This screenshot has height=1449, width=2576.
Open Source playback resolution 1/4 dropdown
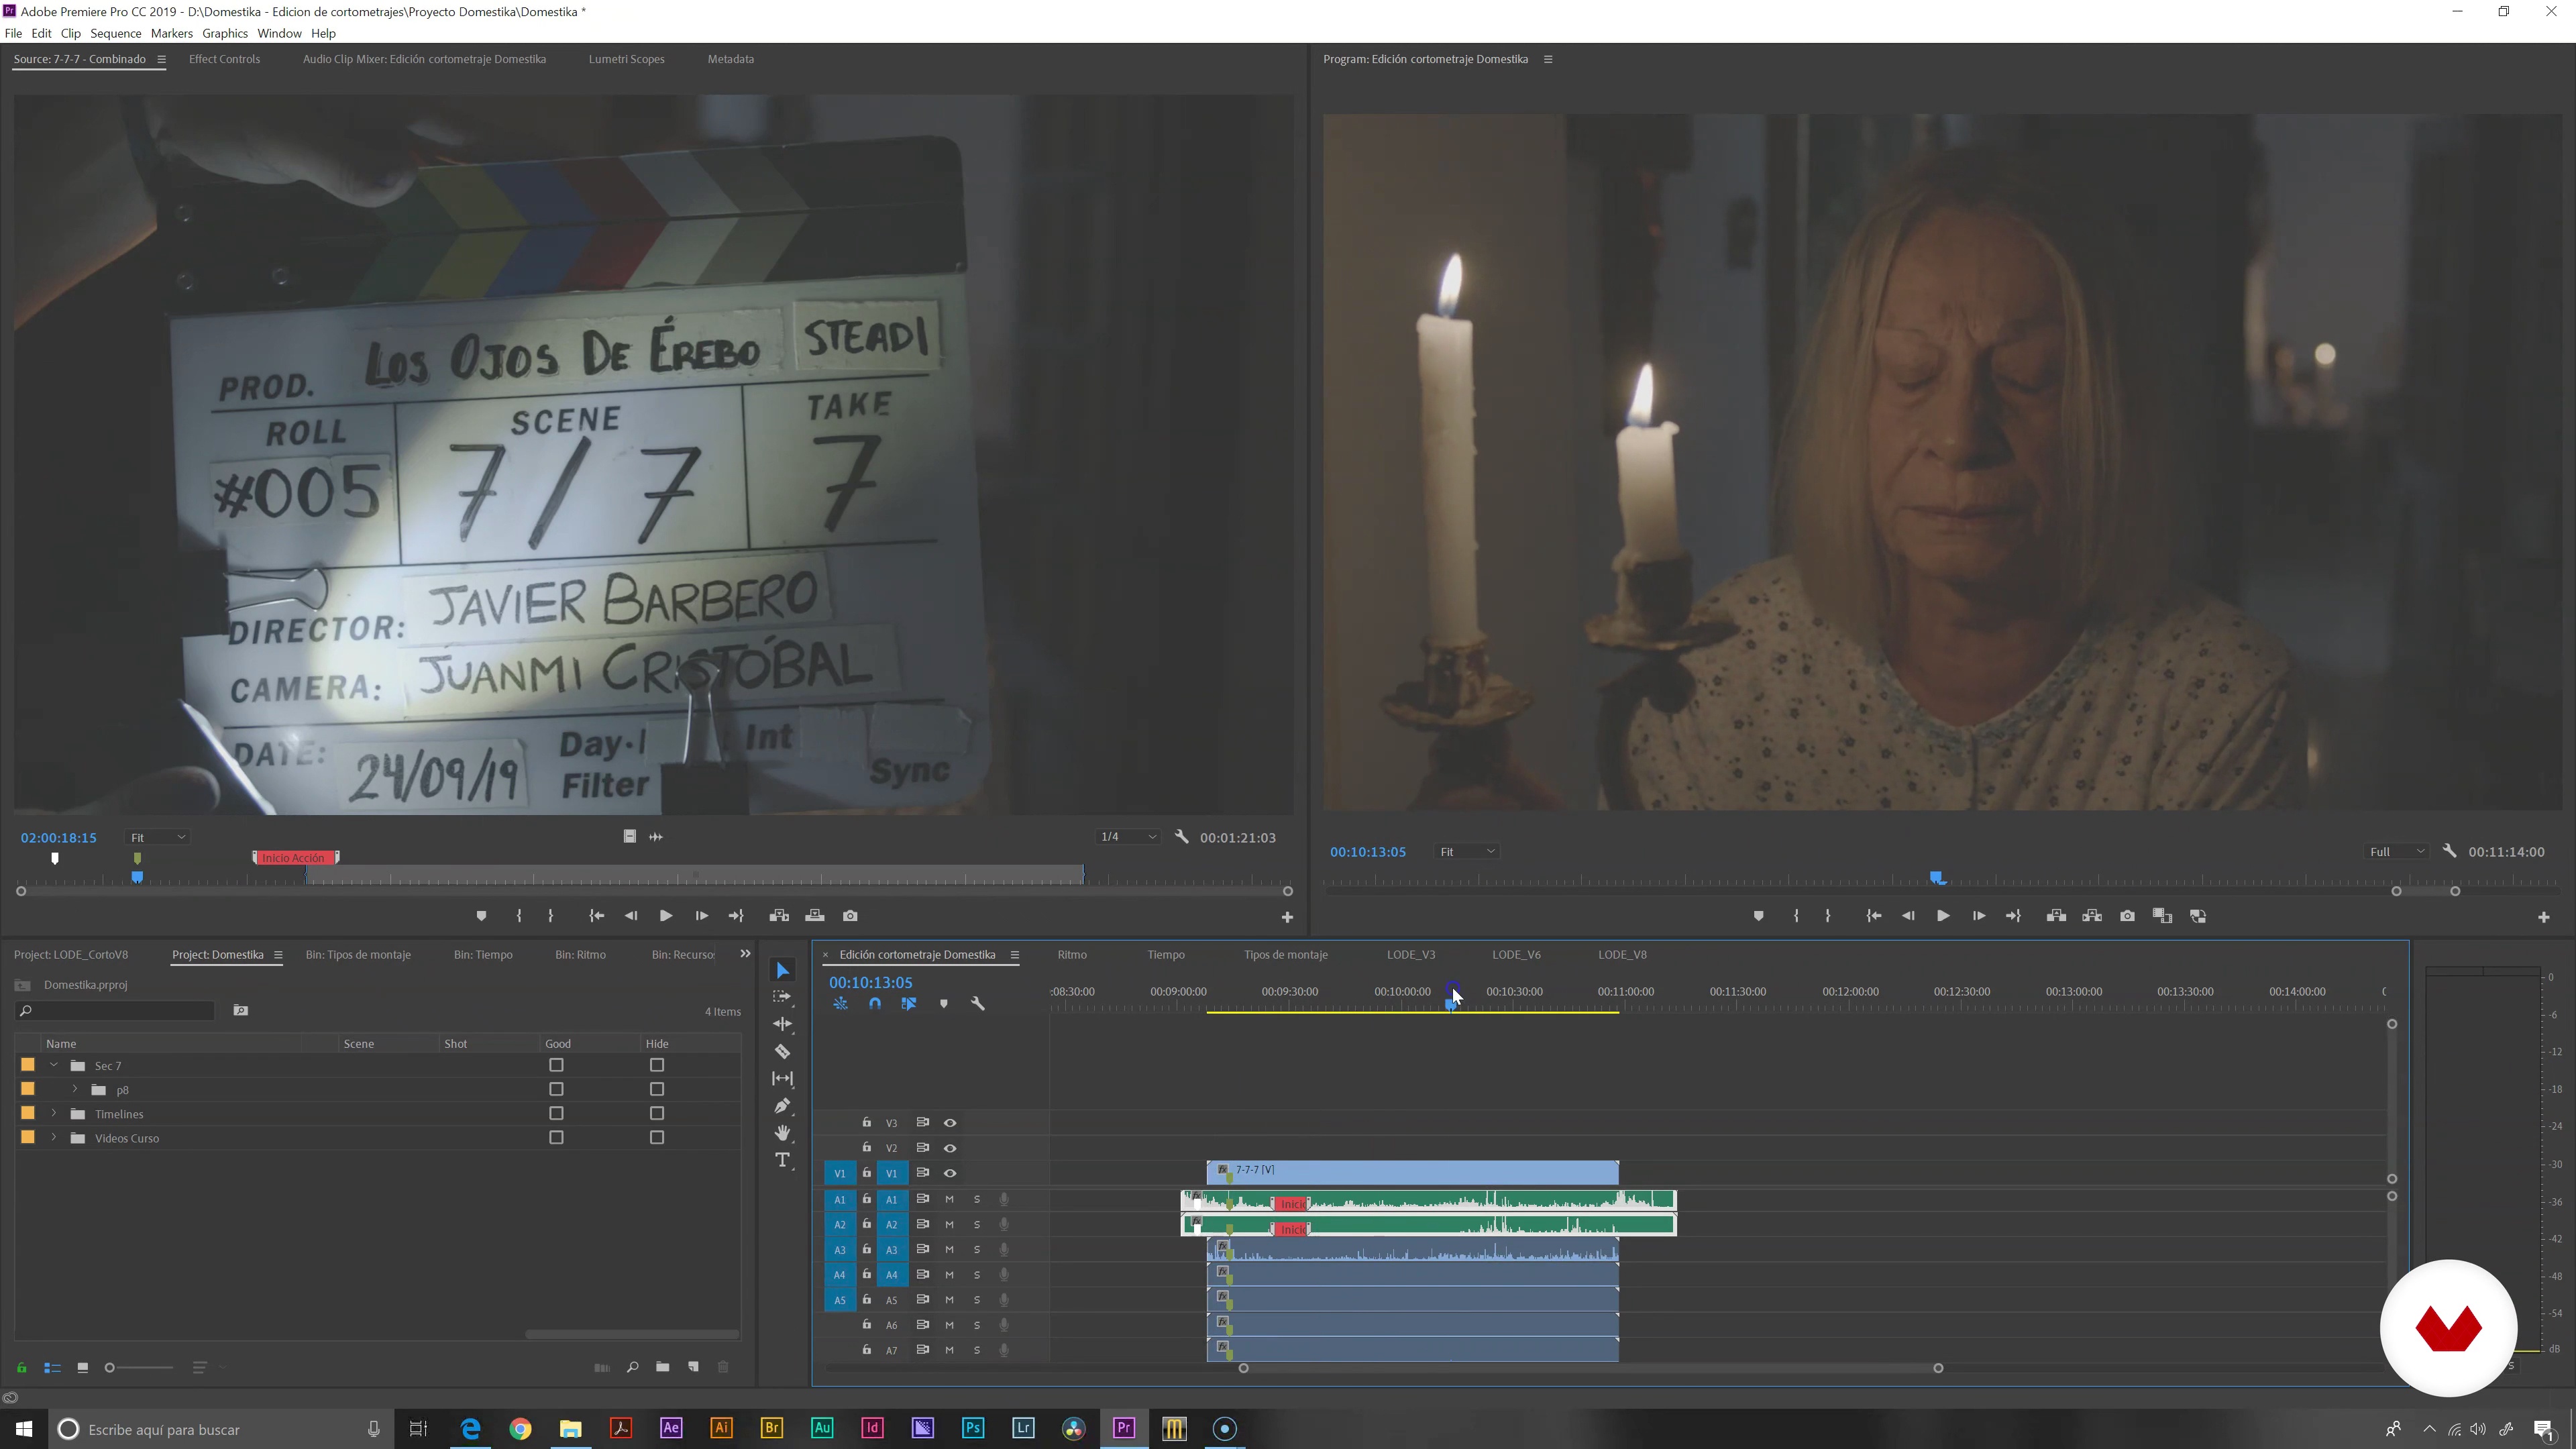pos(1128,837)
